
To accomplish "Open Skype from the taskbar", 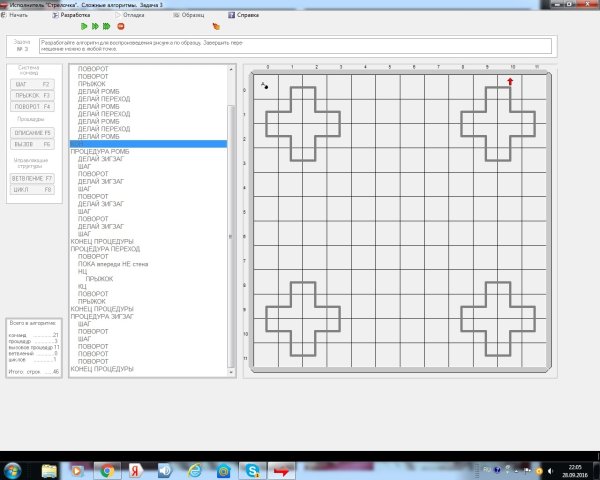I will click(254, 470).
